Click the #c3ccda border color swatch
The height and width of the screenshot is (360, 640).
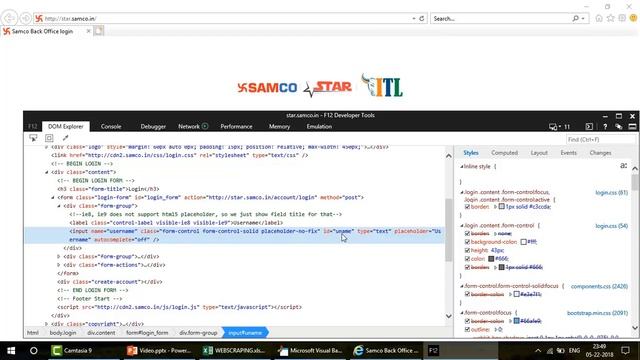tap(502, 207)
